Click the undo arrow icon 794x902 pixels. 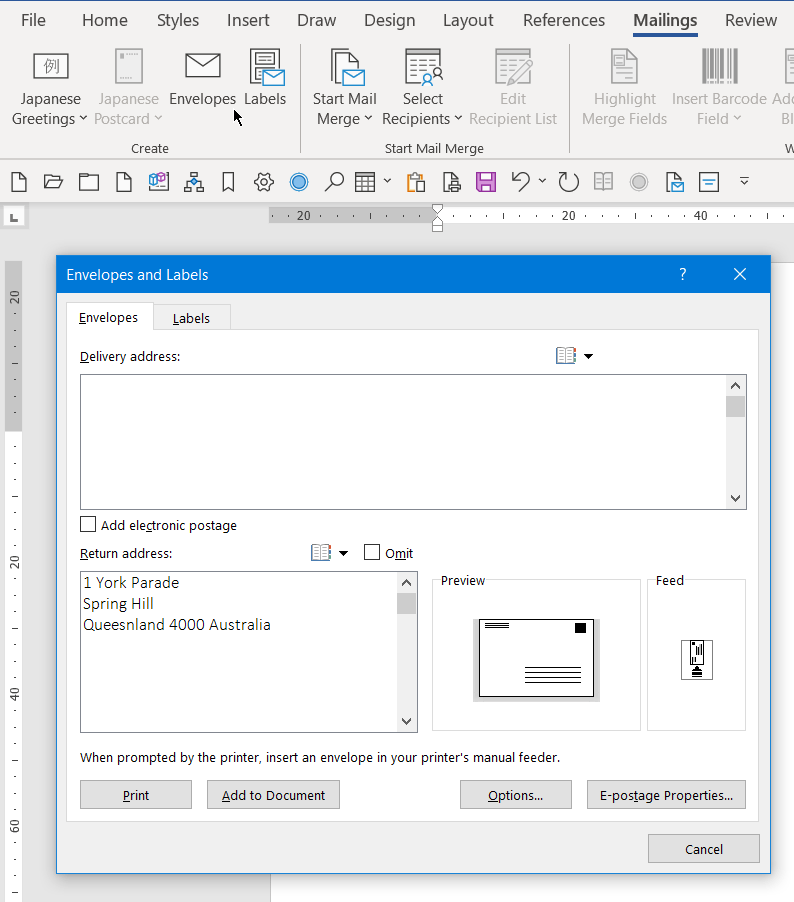pyautogui.click(x=521, y=182)
